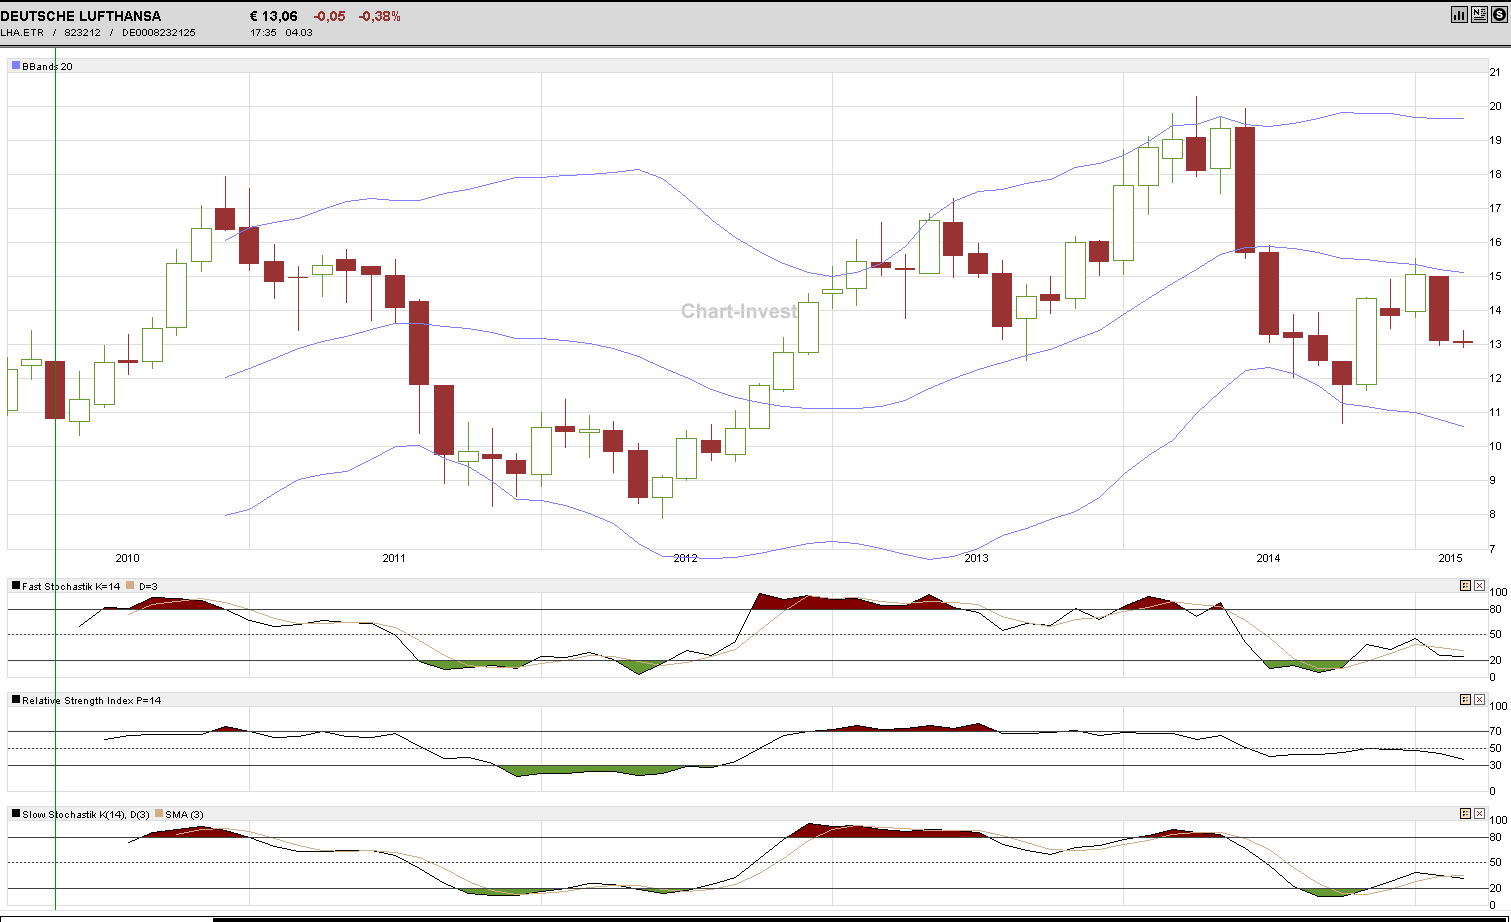Click the round S icon in header
1511x922 pixels.
coord(1498,14)
